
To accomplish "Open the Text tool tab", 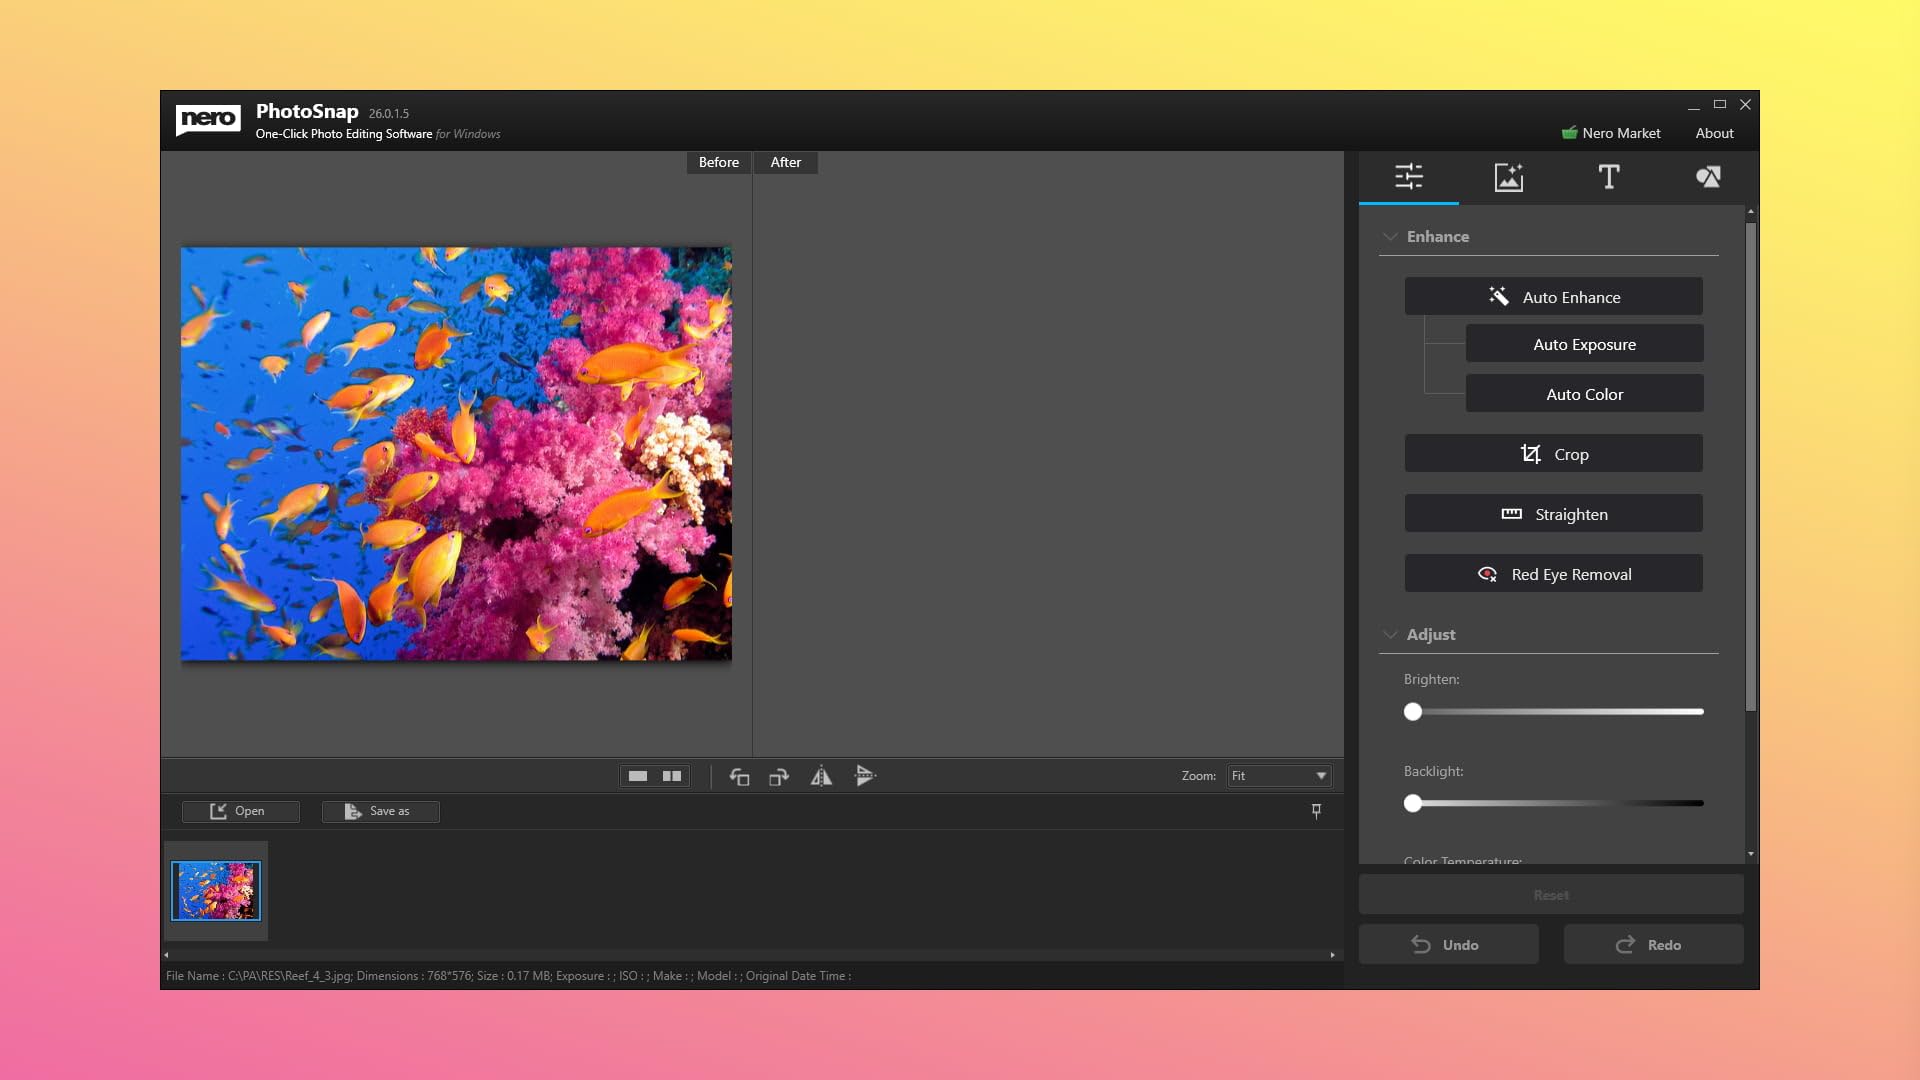I will click(1608, 177).
